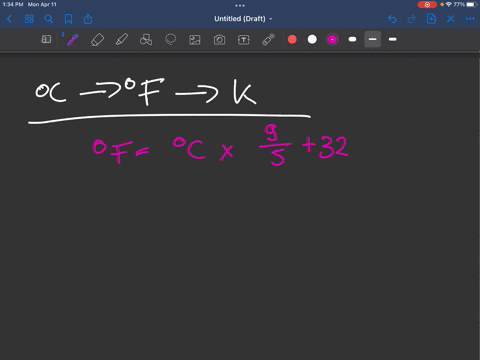Tap the battery status indicator

coord(472,5)
